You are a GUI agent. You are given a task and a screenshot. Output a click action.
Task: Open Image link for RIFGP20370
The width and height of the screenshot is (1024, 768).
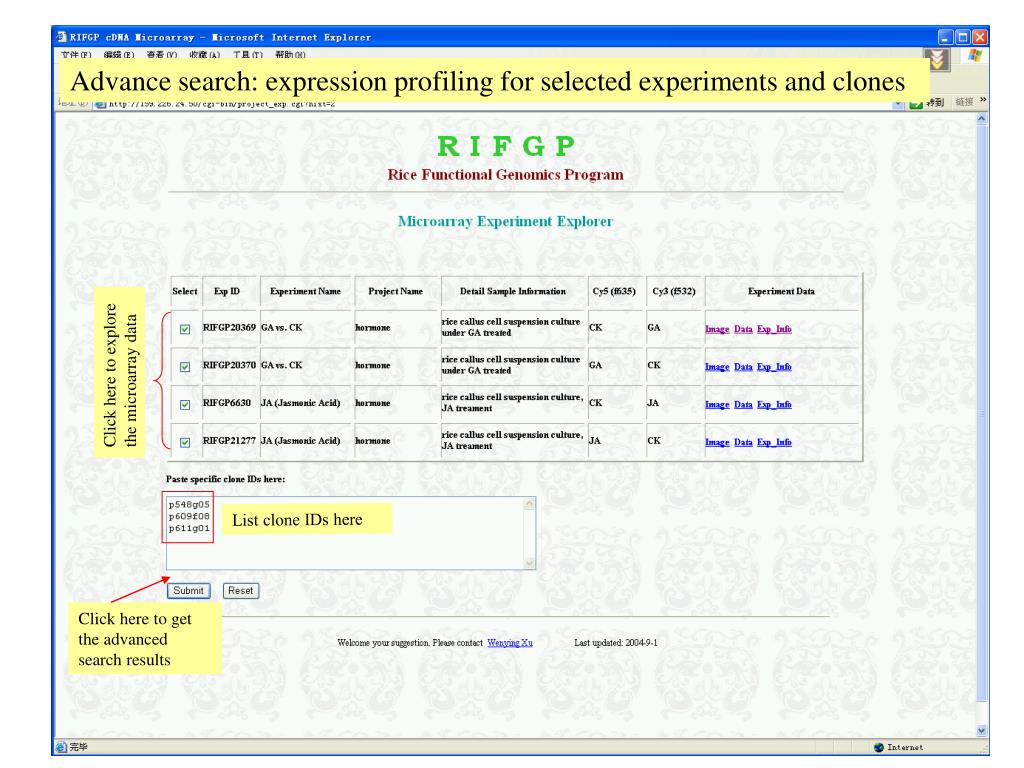pyautogui.click(x=717, y=367)
